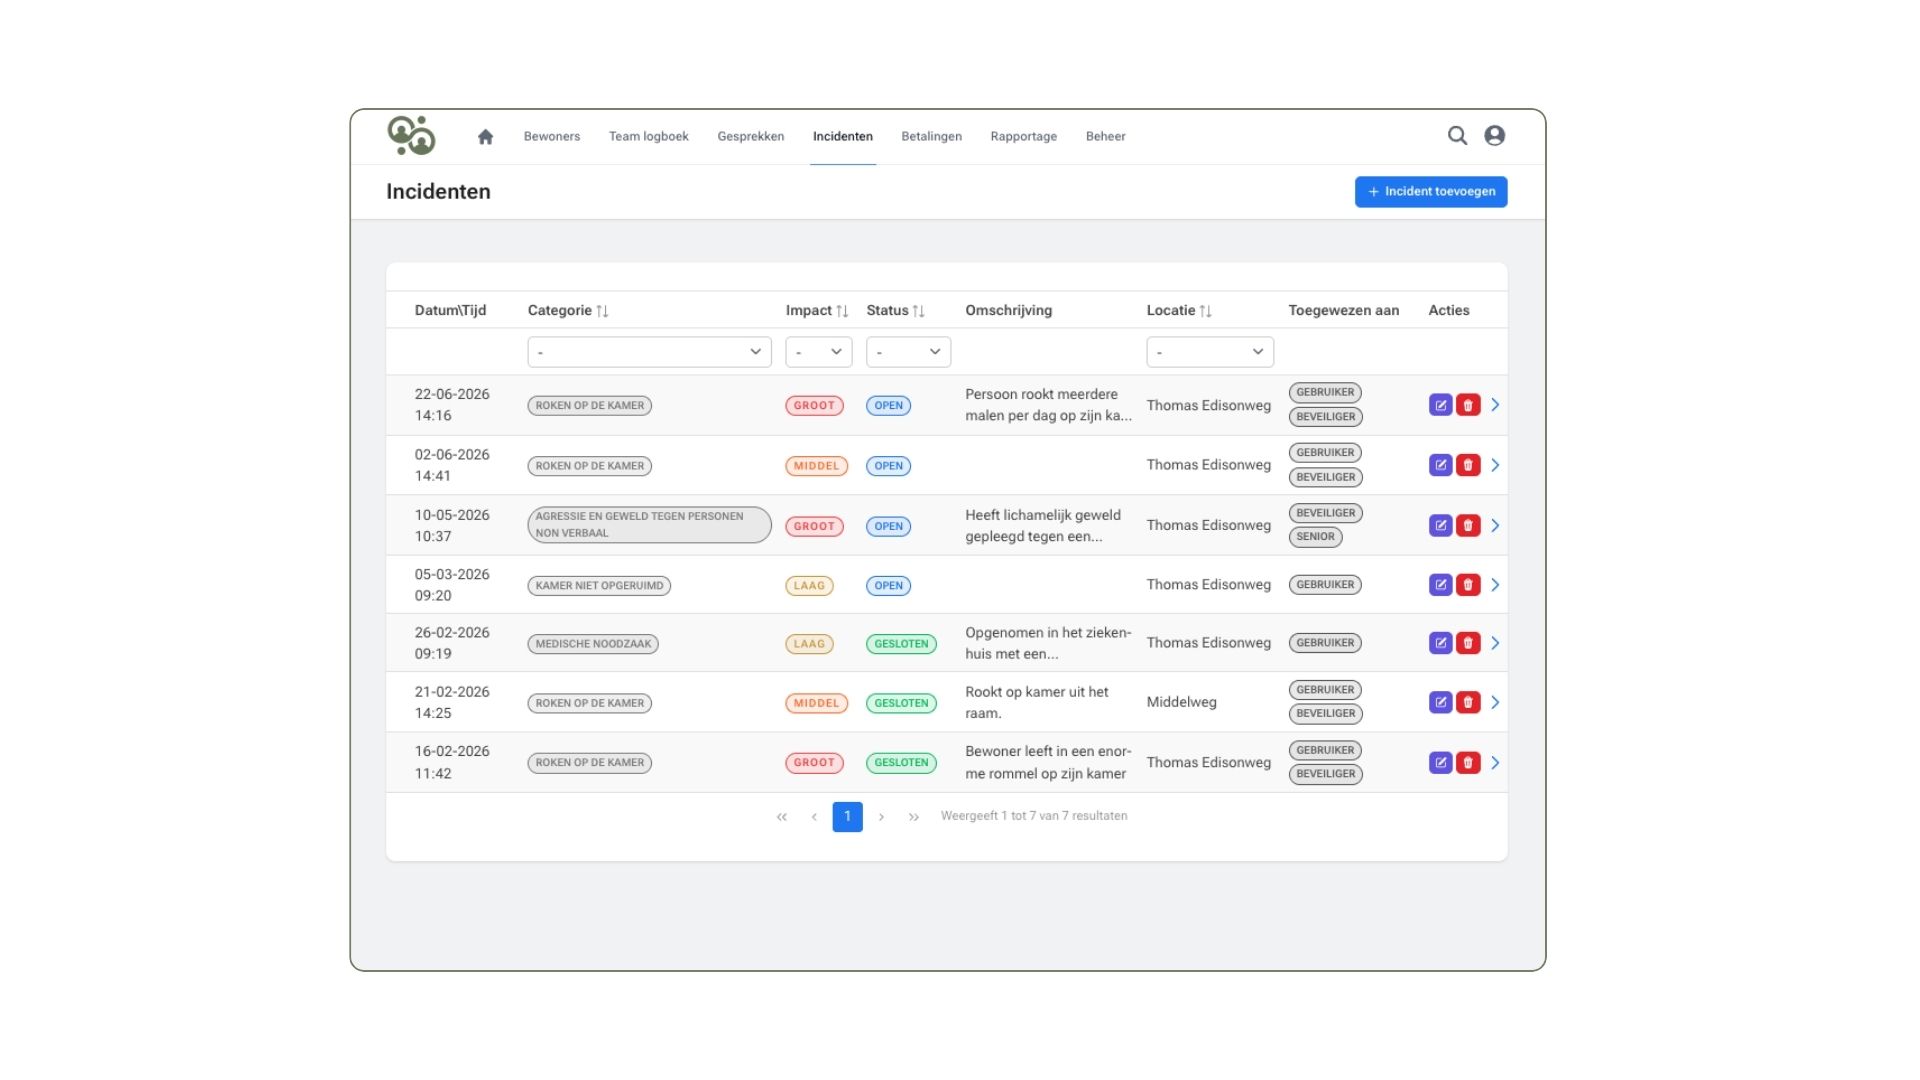Switch to the Rapportage tab
Screen dimensions: 1920x1080
coord(1023,137)
